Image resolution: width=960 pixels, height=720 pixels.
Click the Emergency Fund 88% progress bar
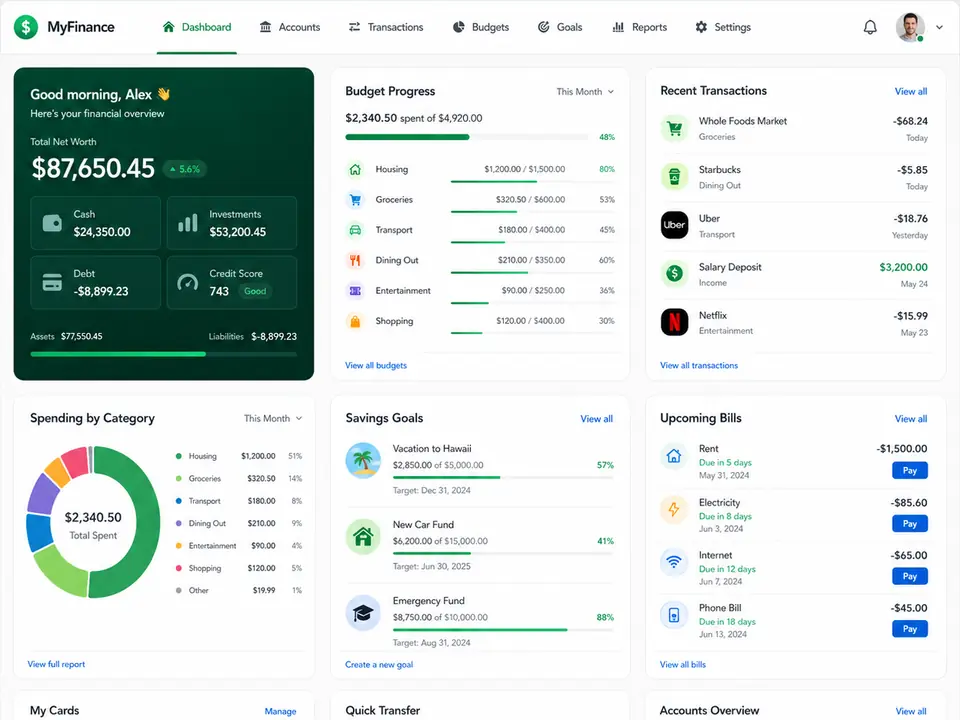[x=503, y=630]
